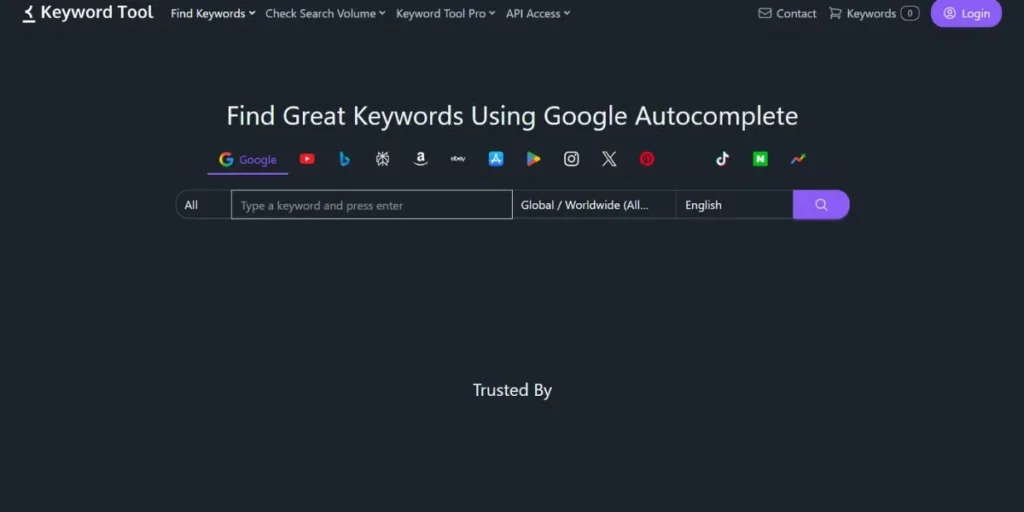This screenshot has height=512, width=1024.
Task: Select the Google tab
Action: [248, 159]
